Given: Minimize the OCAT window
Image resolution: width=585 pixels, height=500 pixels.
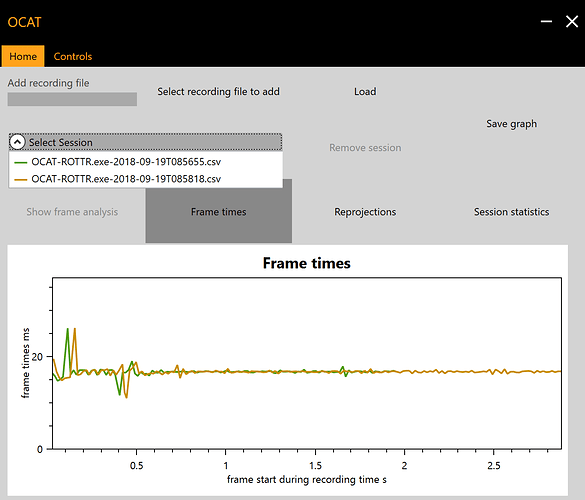Looking at the screenshot, I should (x=546, y=22).
